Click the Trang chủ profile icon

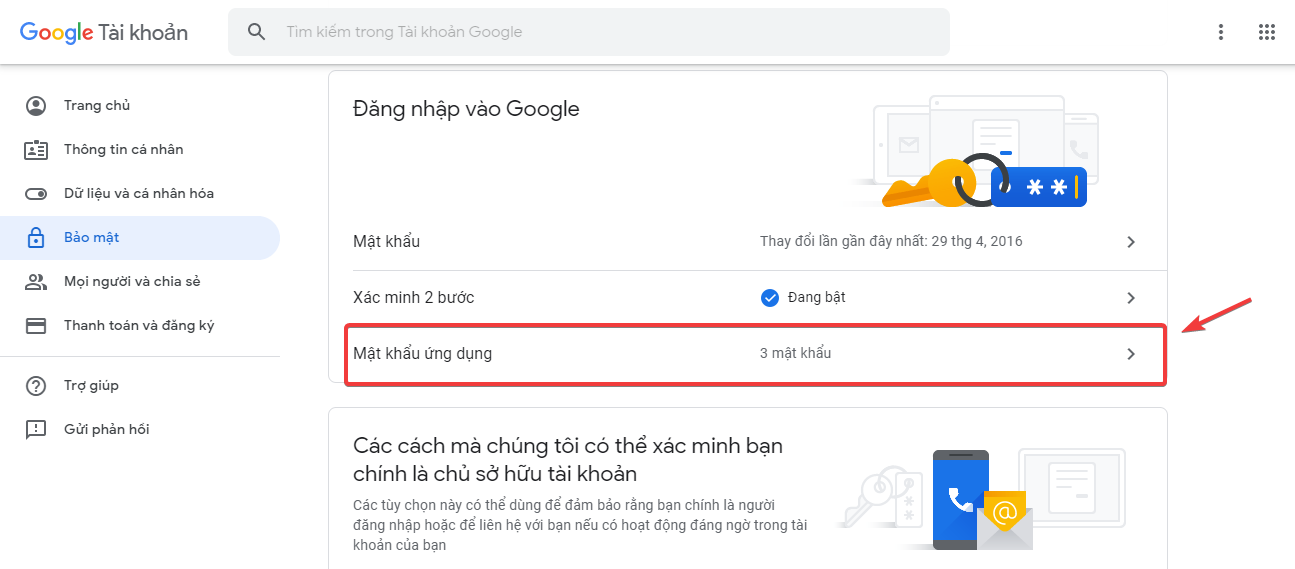36,106
